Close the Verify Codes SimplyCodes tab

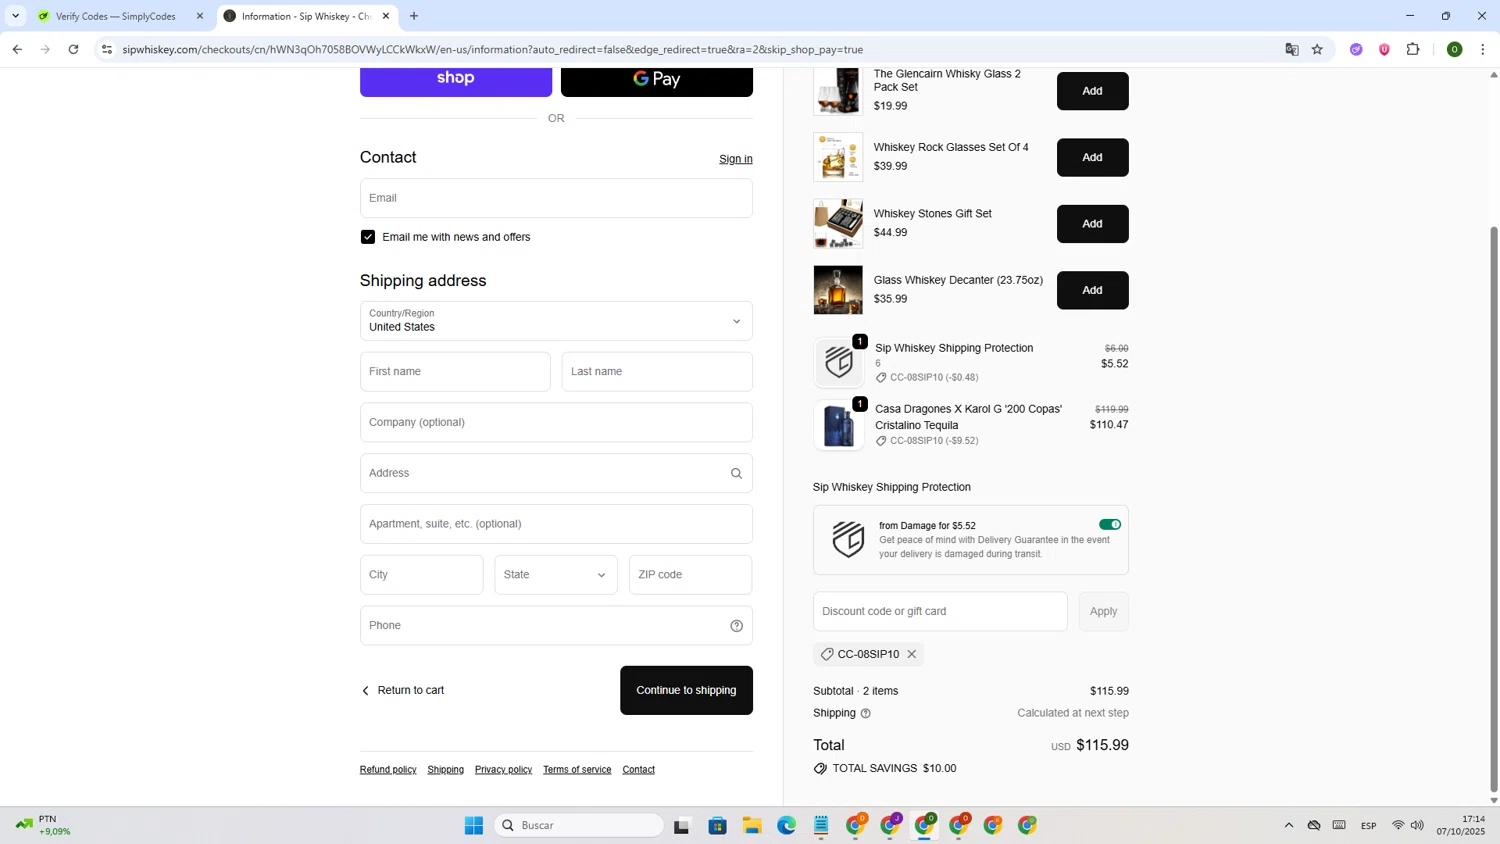click(199, 16)
